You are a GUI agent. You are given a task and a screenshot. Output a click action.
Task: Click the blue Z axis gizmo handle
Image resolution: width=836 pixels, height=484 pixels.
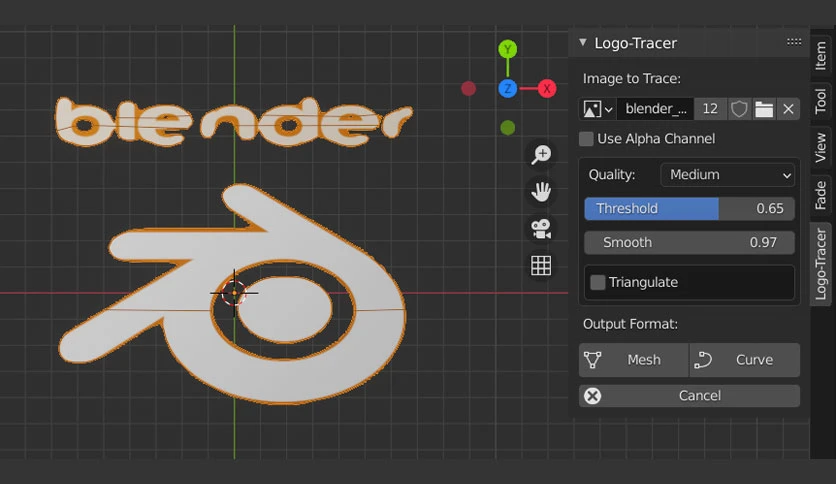[x=508, y=88]
